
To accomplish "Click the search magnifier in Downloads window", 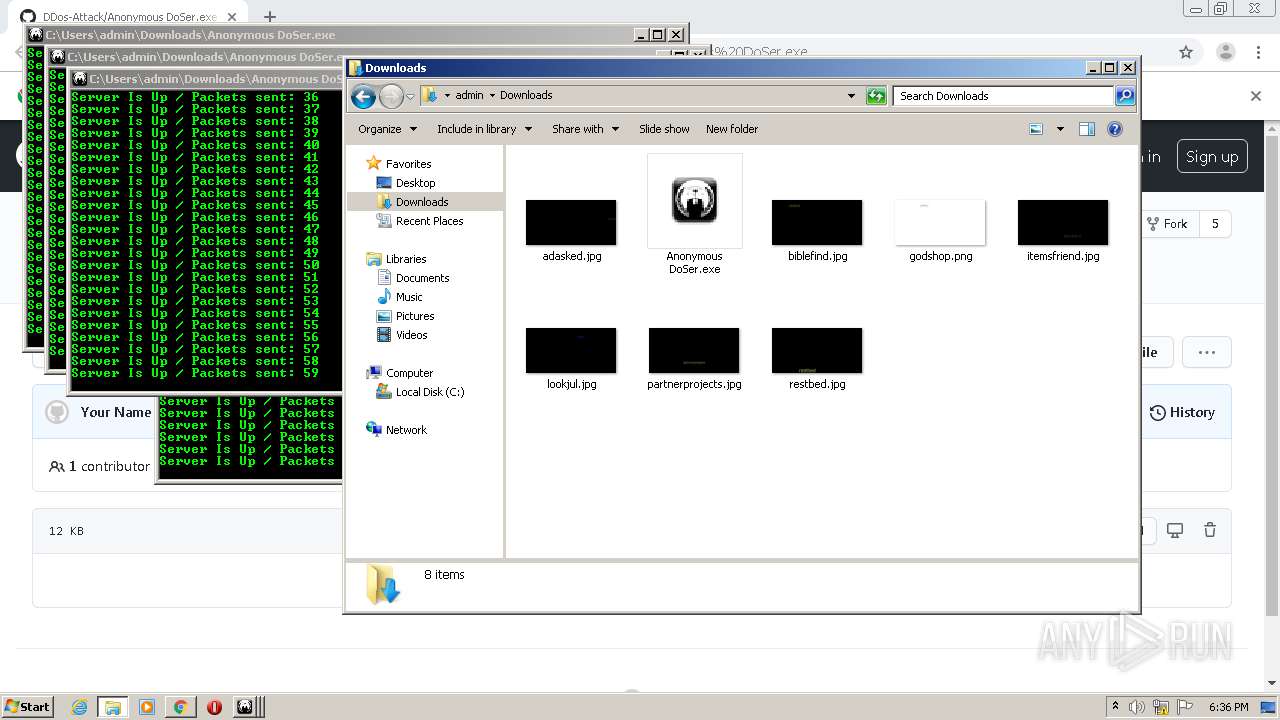I will (x=1125, y=96).
